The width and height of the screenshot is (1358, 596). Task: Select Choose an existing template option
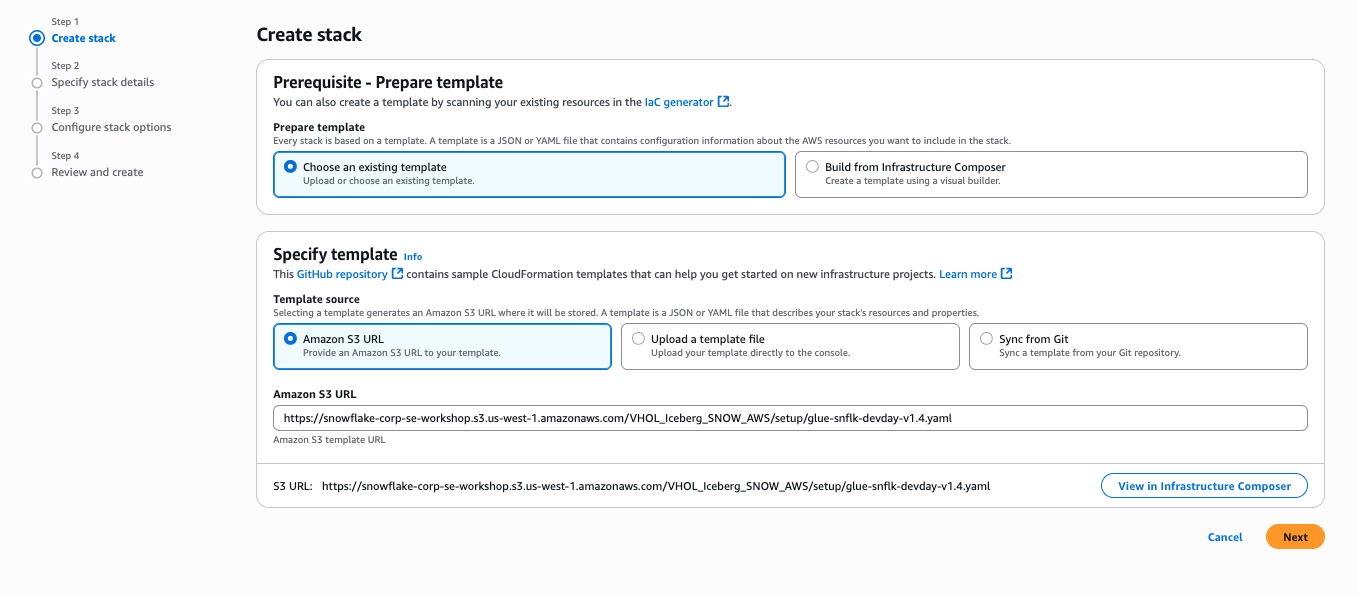pyautogui.click(x=290, y=167)
